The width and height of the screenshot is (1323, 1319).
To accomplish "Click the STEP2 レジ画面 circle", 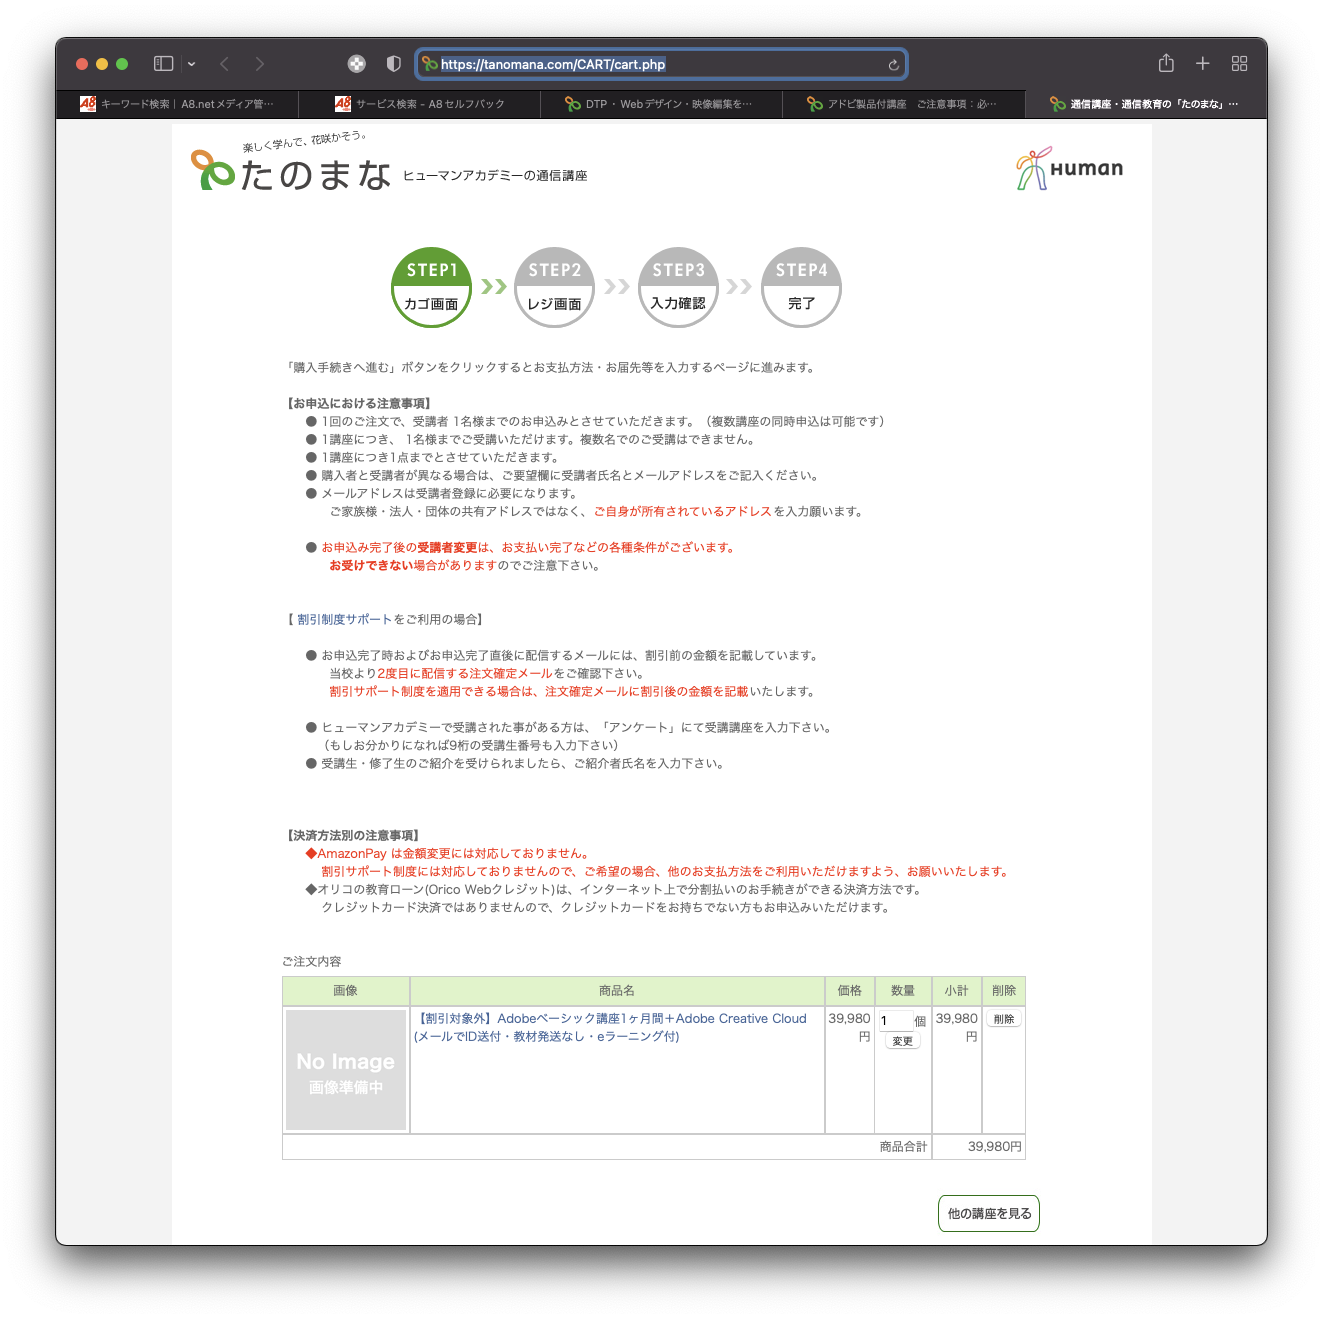I will coord(555,287).
